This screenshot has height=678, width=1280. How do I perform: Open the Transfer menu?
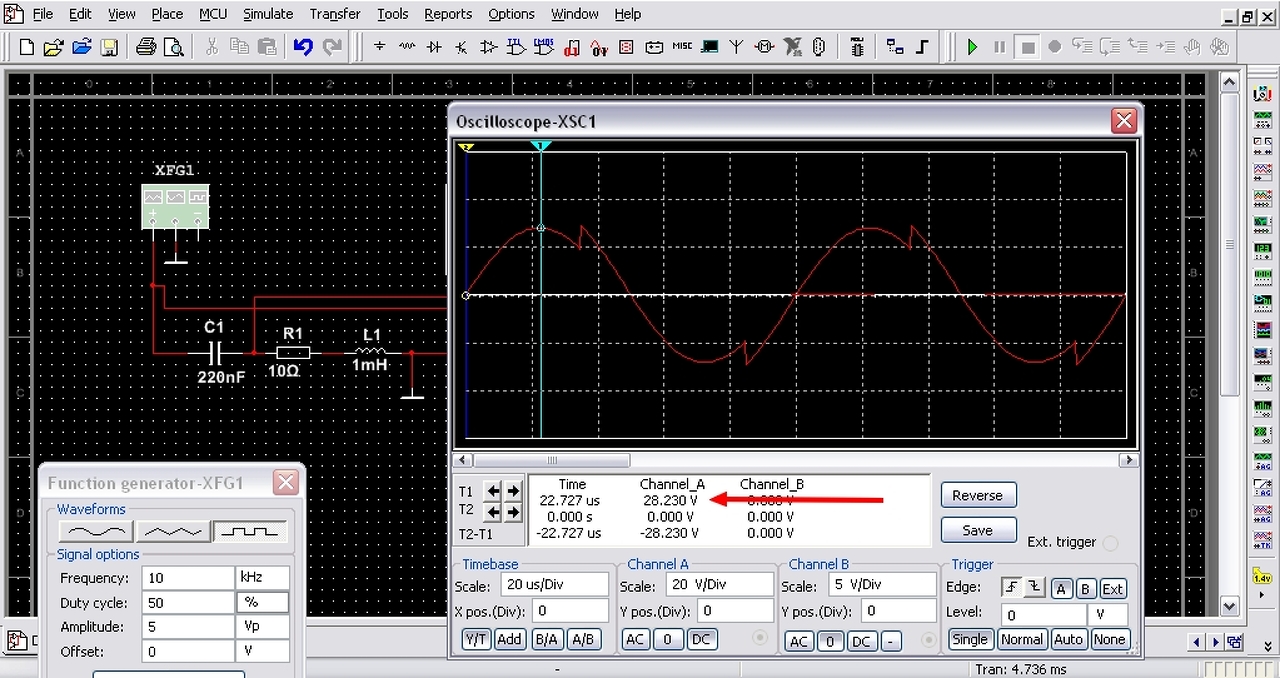tap(335, 14)
